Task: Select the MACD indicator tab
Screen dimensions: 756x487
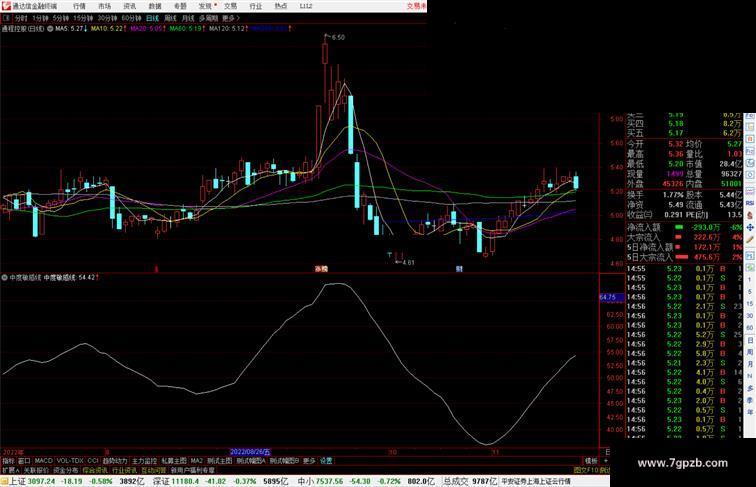Action: pos(43,461)
